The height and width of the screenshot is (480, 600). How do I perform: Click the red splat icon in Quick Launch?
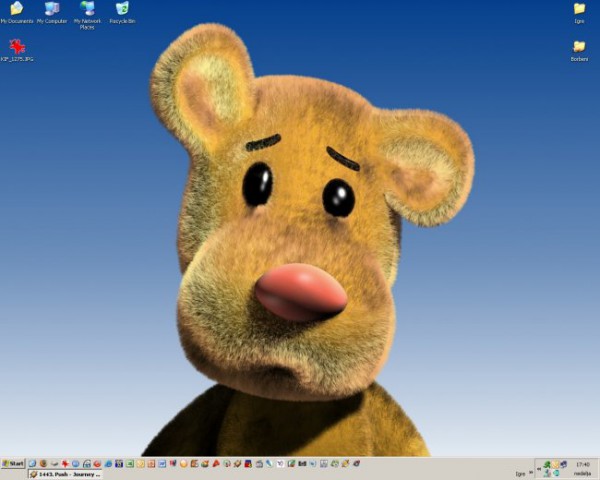65,464
